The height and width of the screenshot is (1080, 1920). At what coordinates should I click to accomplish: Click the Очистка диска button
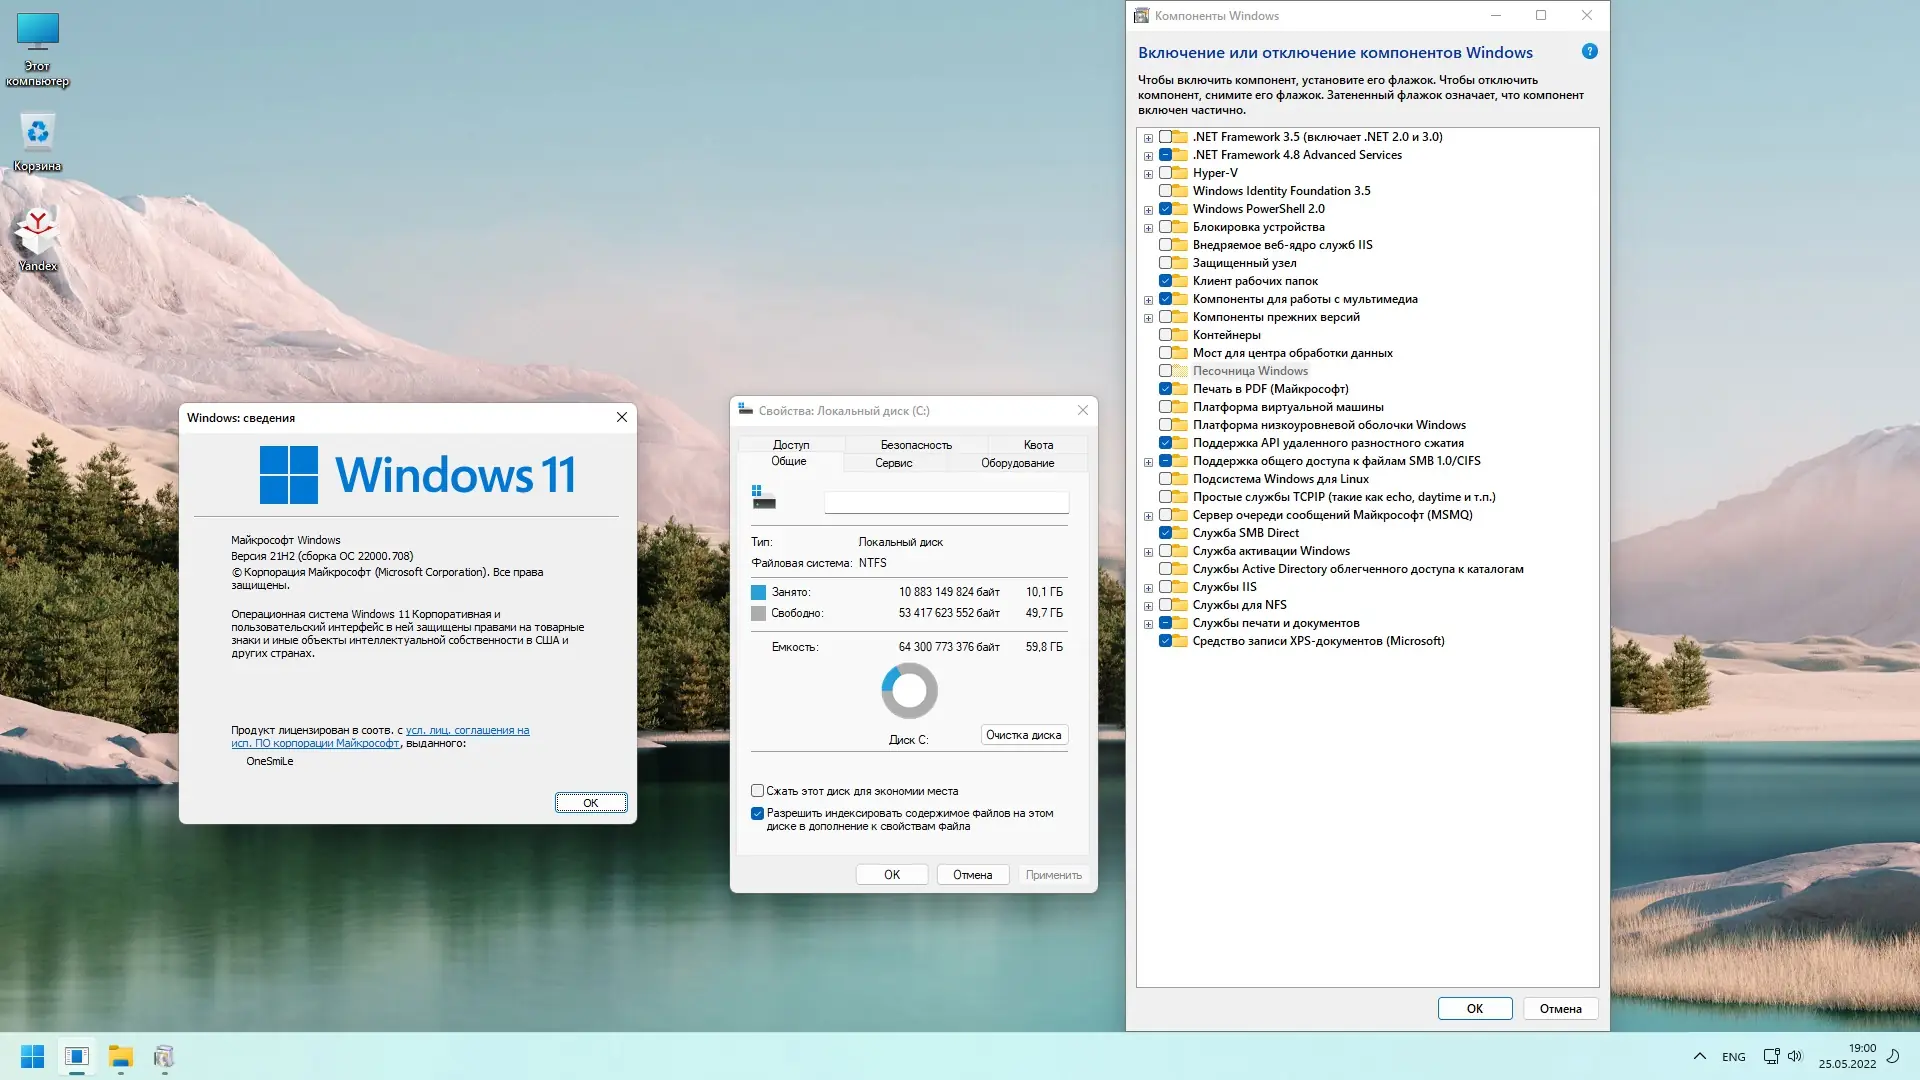tap(1023, 735)
